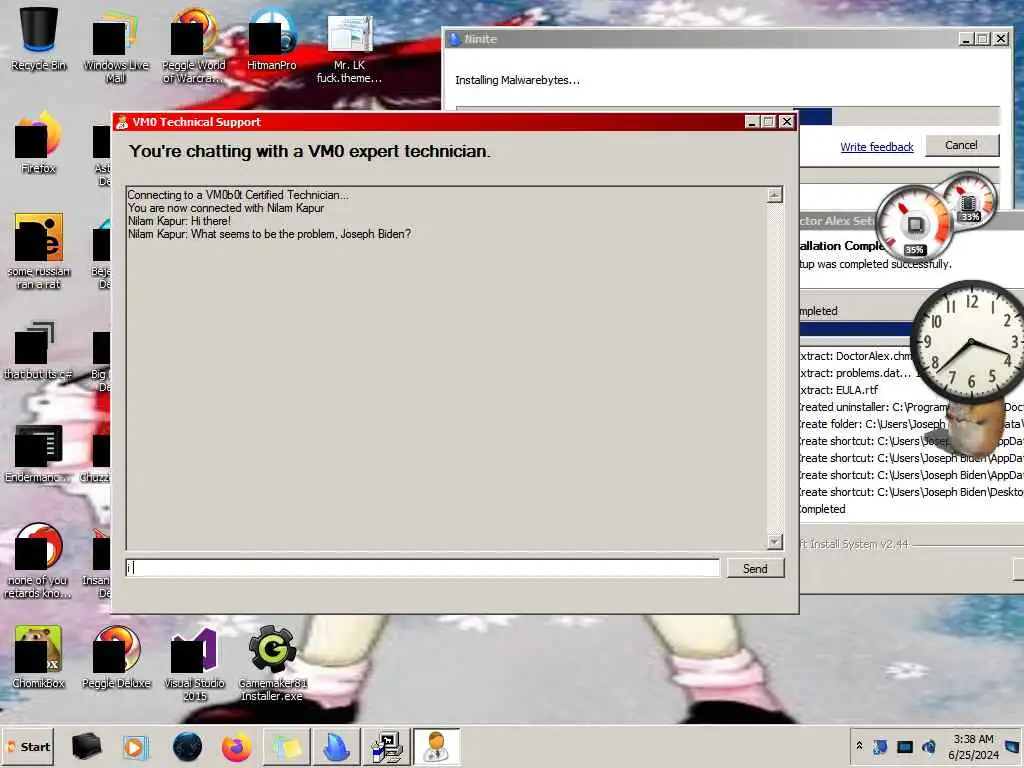Click the Start button
Viewport: 1024px width, 768px height.
pyautogui.click(x=28, y=746)
